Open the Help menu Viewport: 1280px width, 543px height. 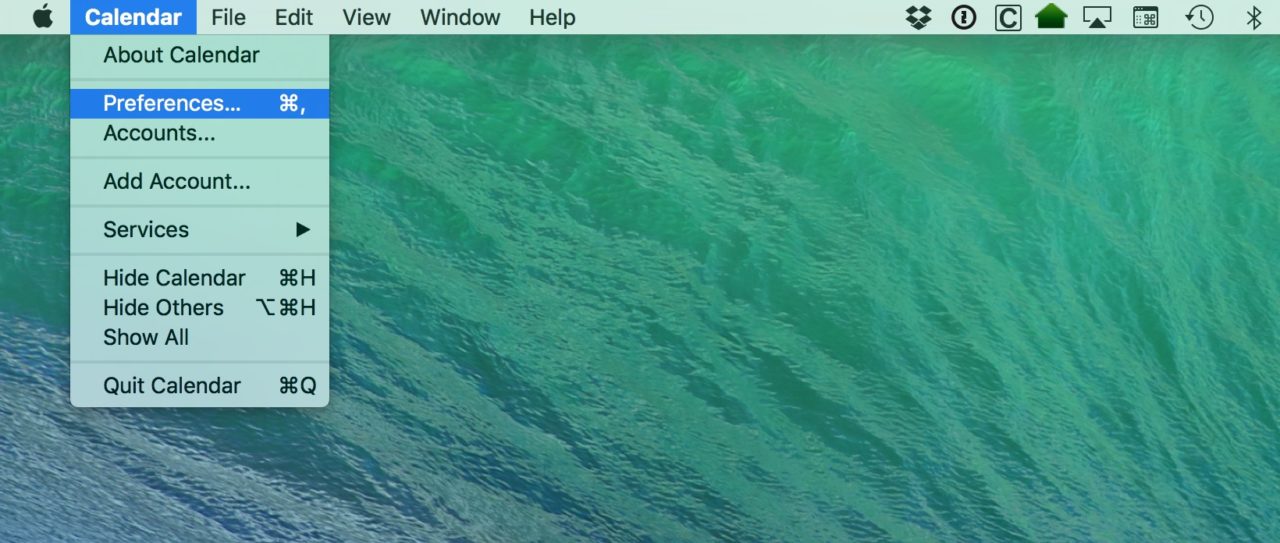(x=552, y=17)
